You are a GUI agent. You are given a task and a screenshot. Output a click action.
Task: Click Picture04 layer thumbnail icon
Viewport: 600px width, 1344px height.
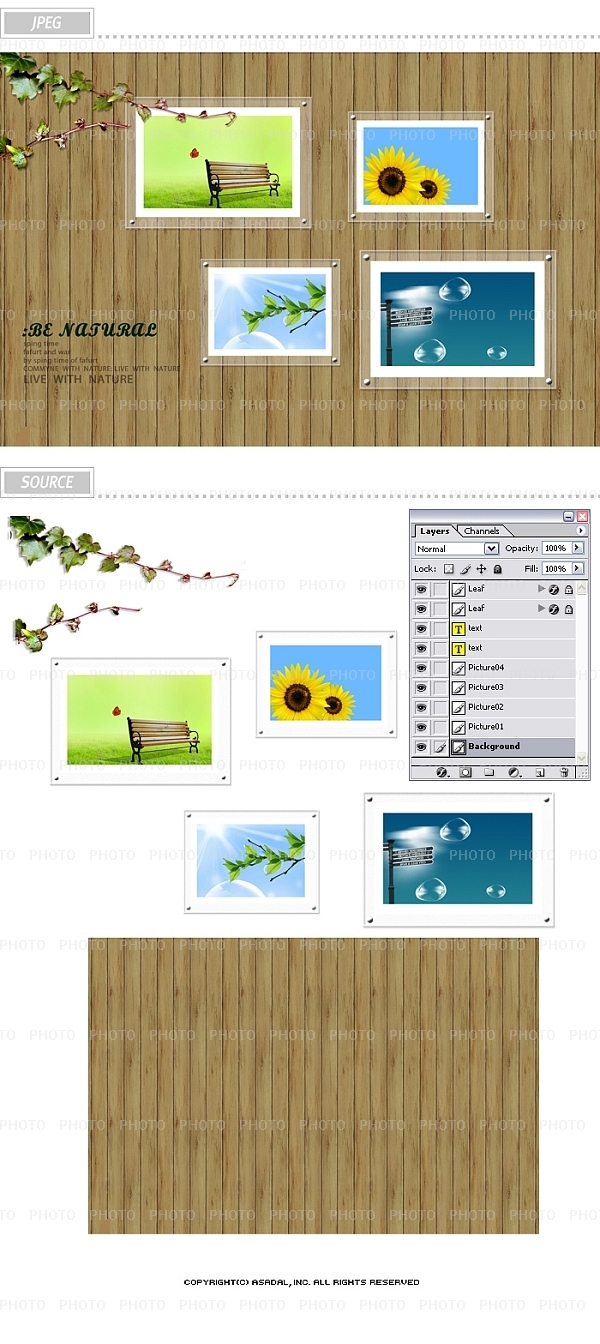tap(459, 668)
